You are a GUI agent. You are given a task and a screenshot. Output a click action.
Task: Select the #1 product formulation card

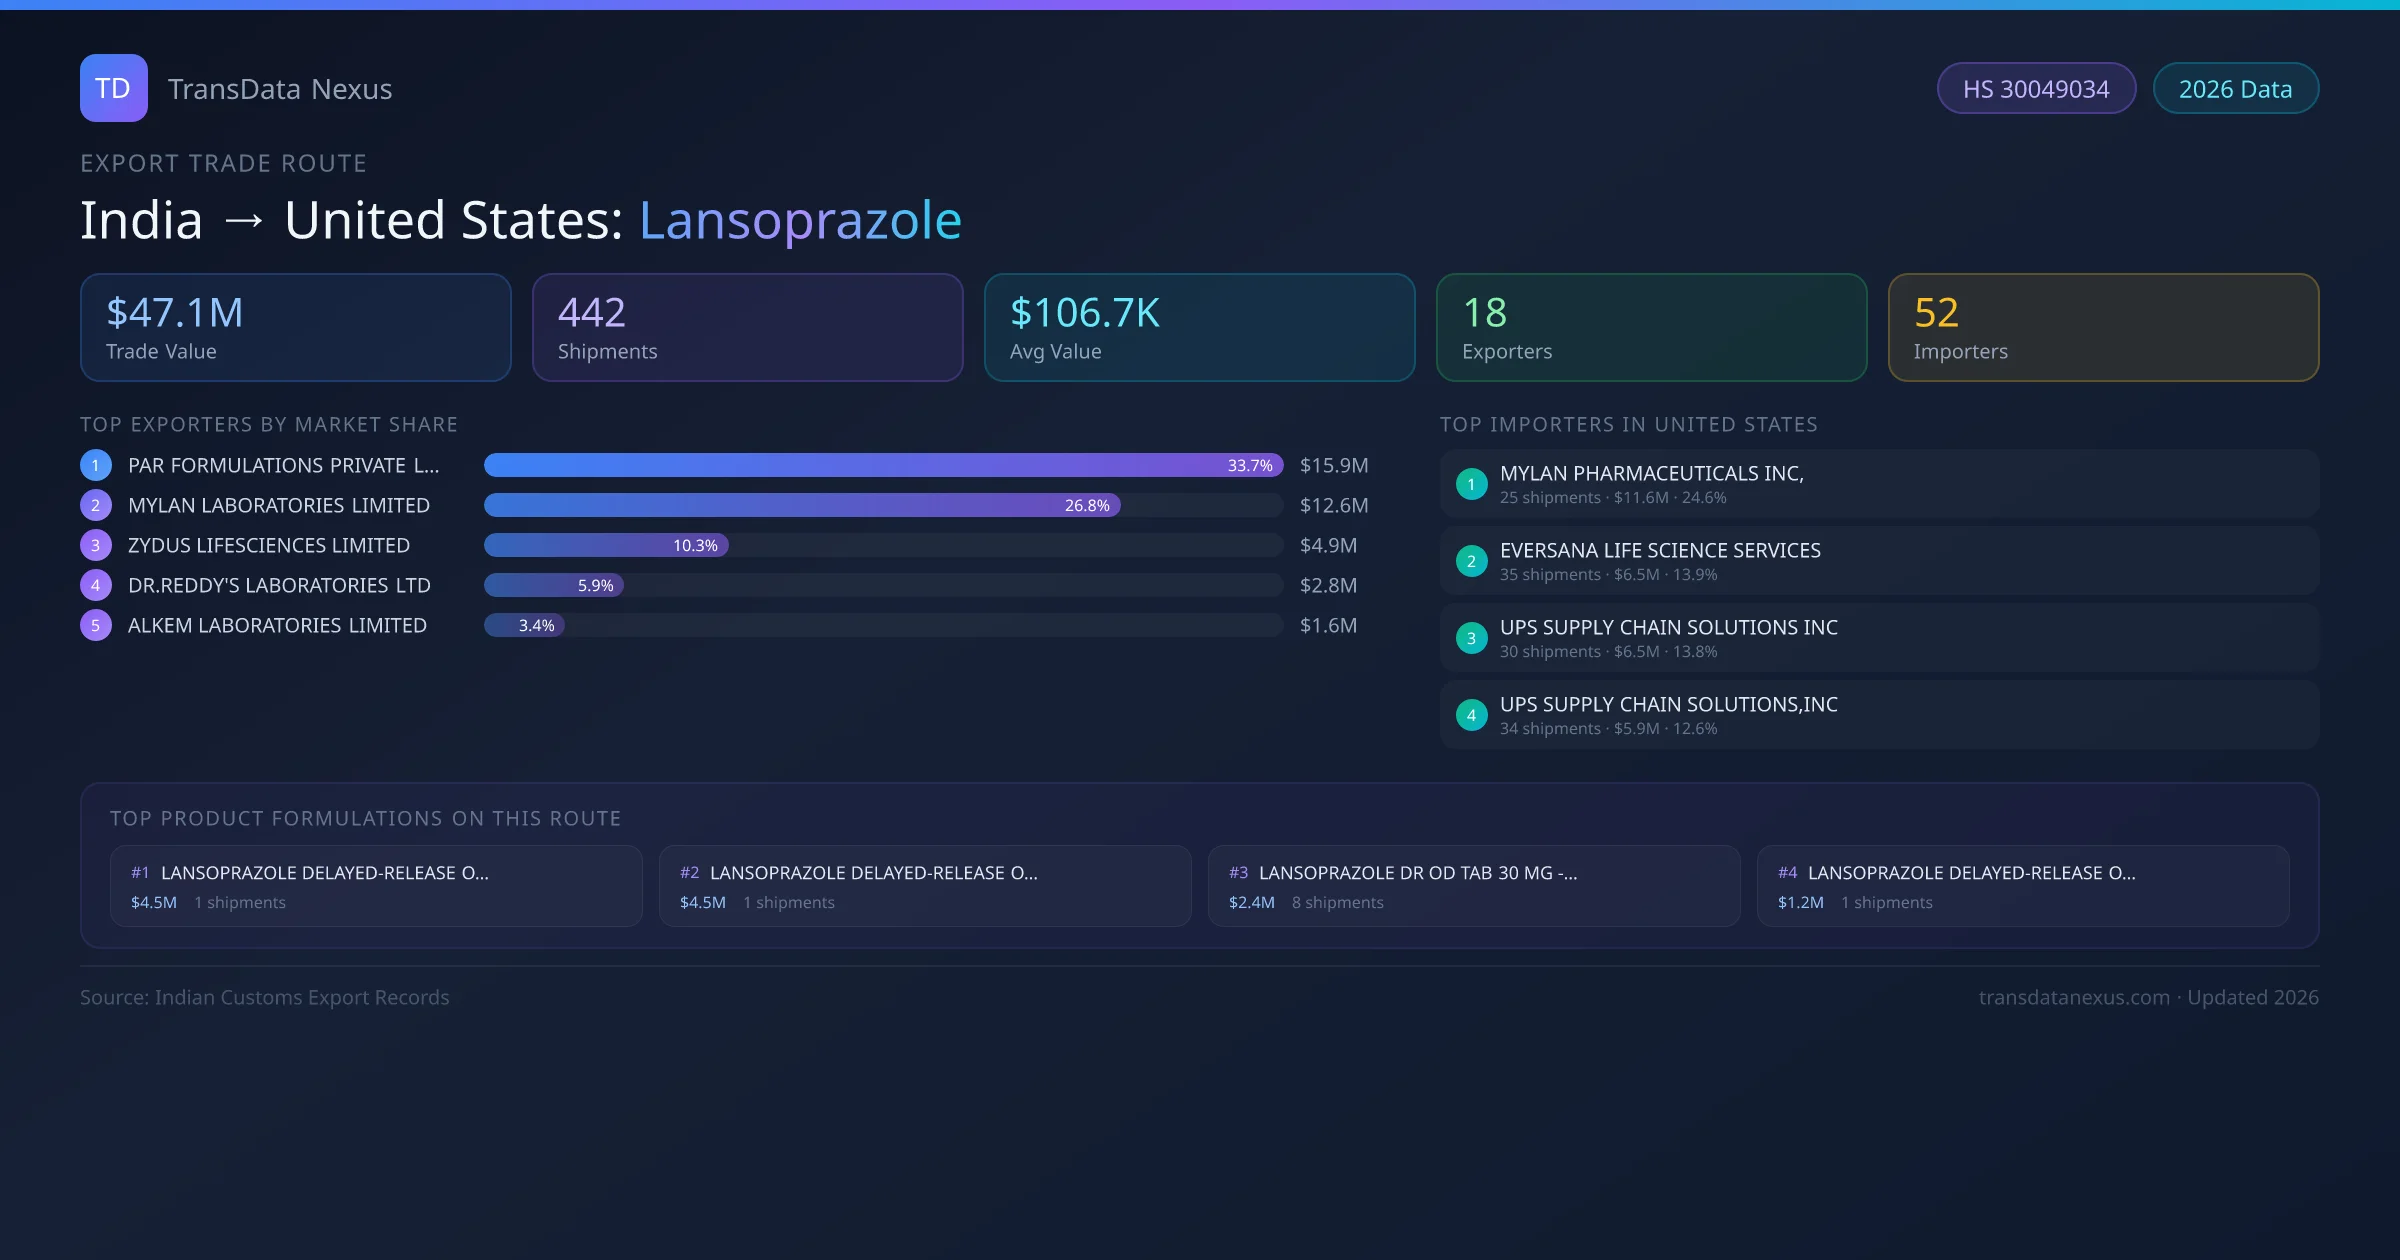[375, 886]
